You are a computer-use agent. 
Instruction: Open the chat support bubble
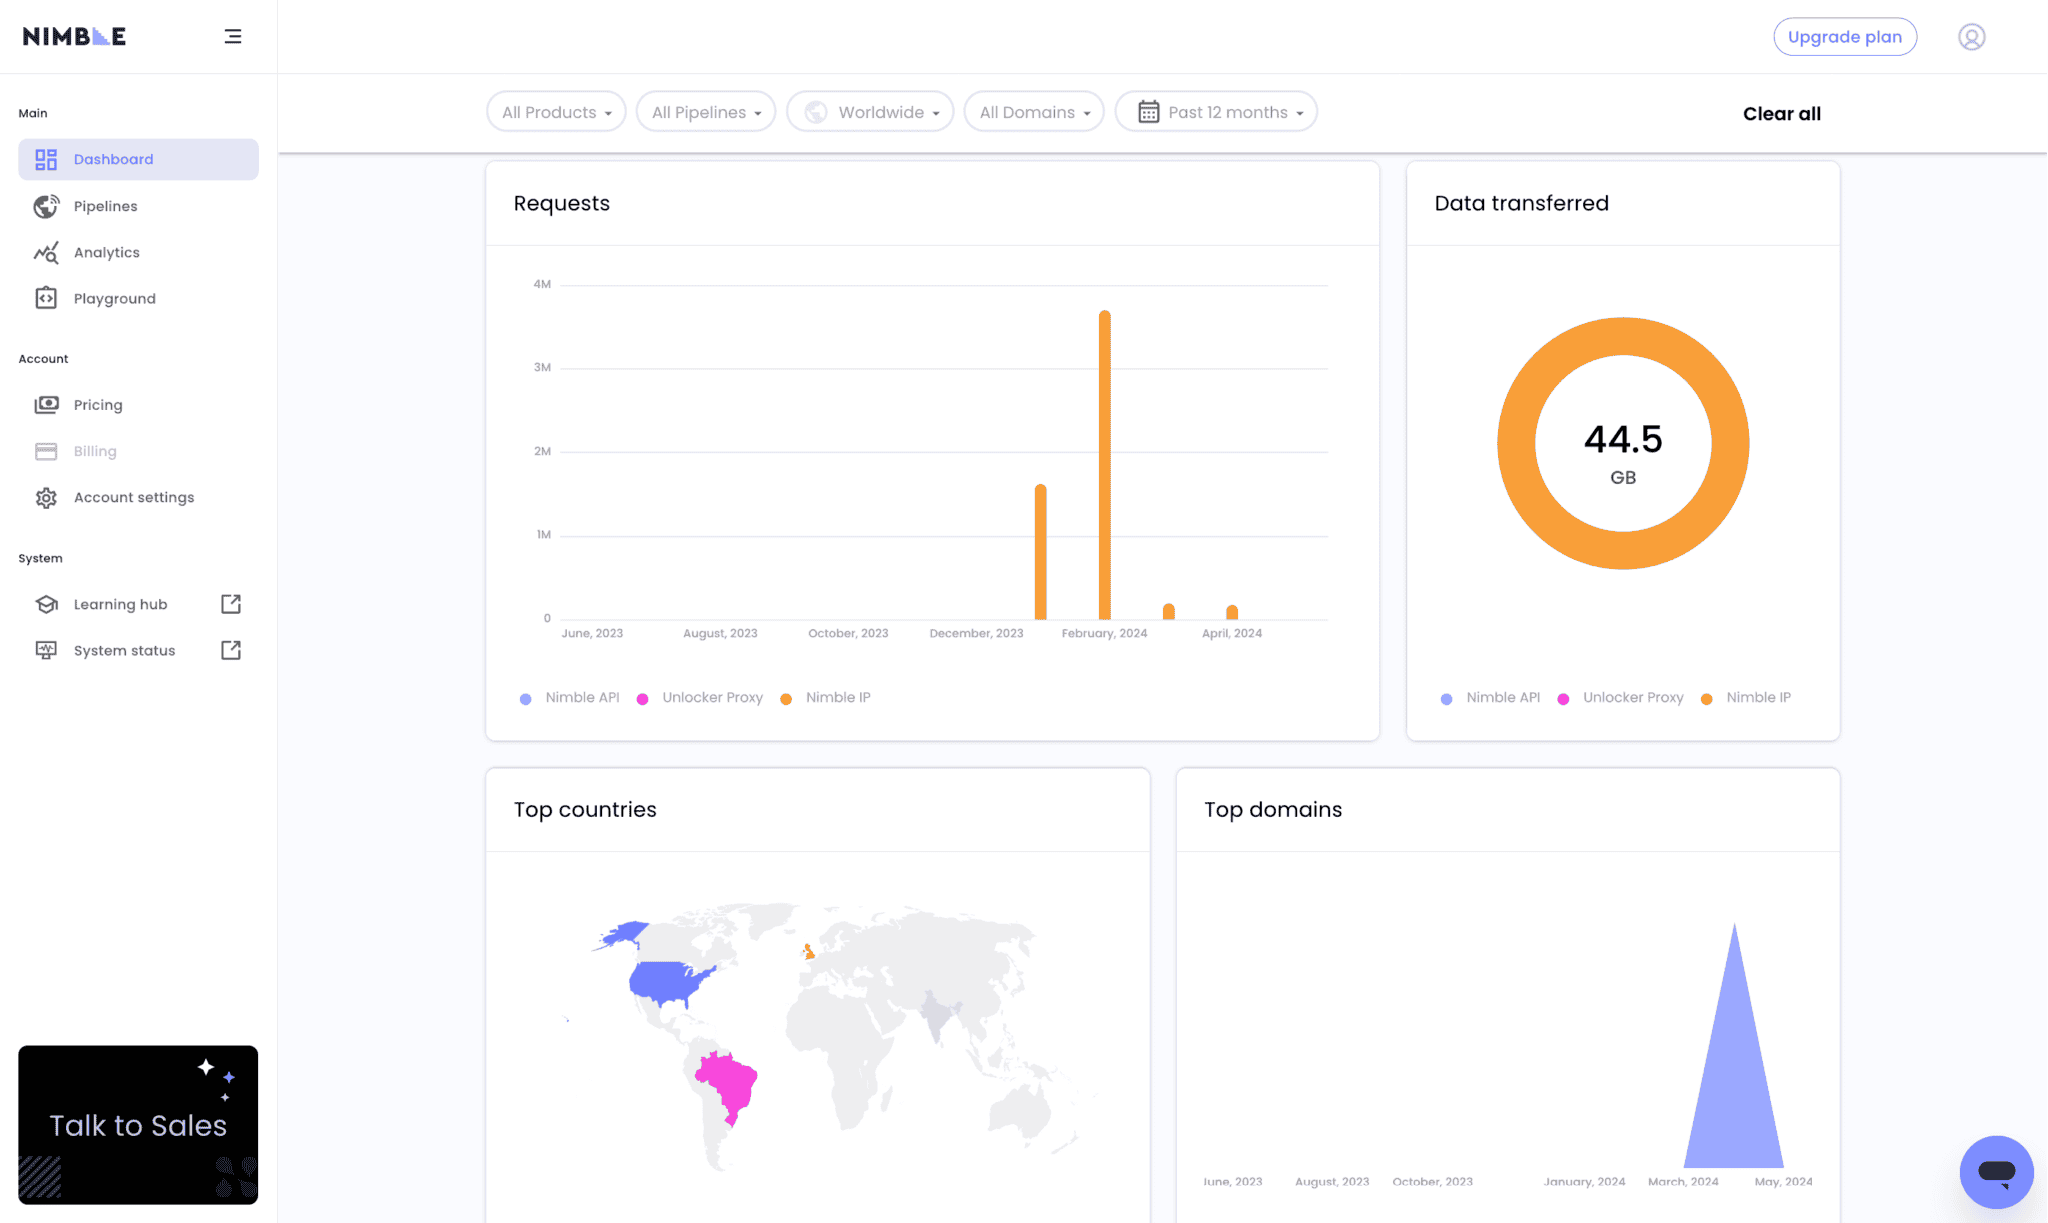[x=1996, y=1172]
